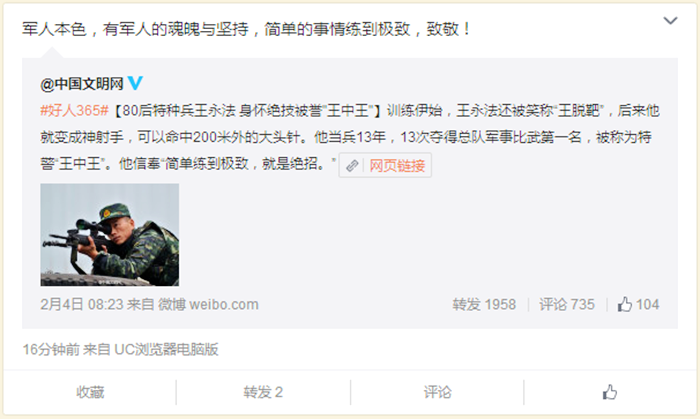Click the repost text 军人本色 headline
Image resolution: width=700 pixels, height=419 pixels.
[246, 29]
